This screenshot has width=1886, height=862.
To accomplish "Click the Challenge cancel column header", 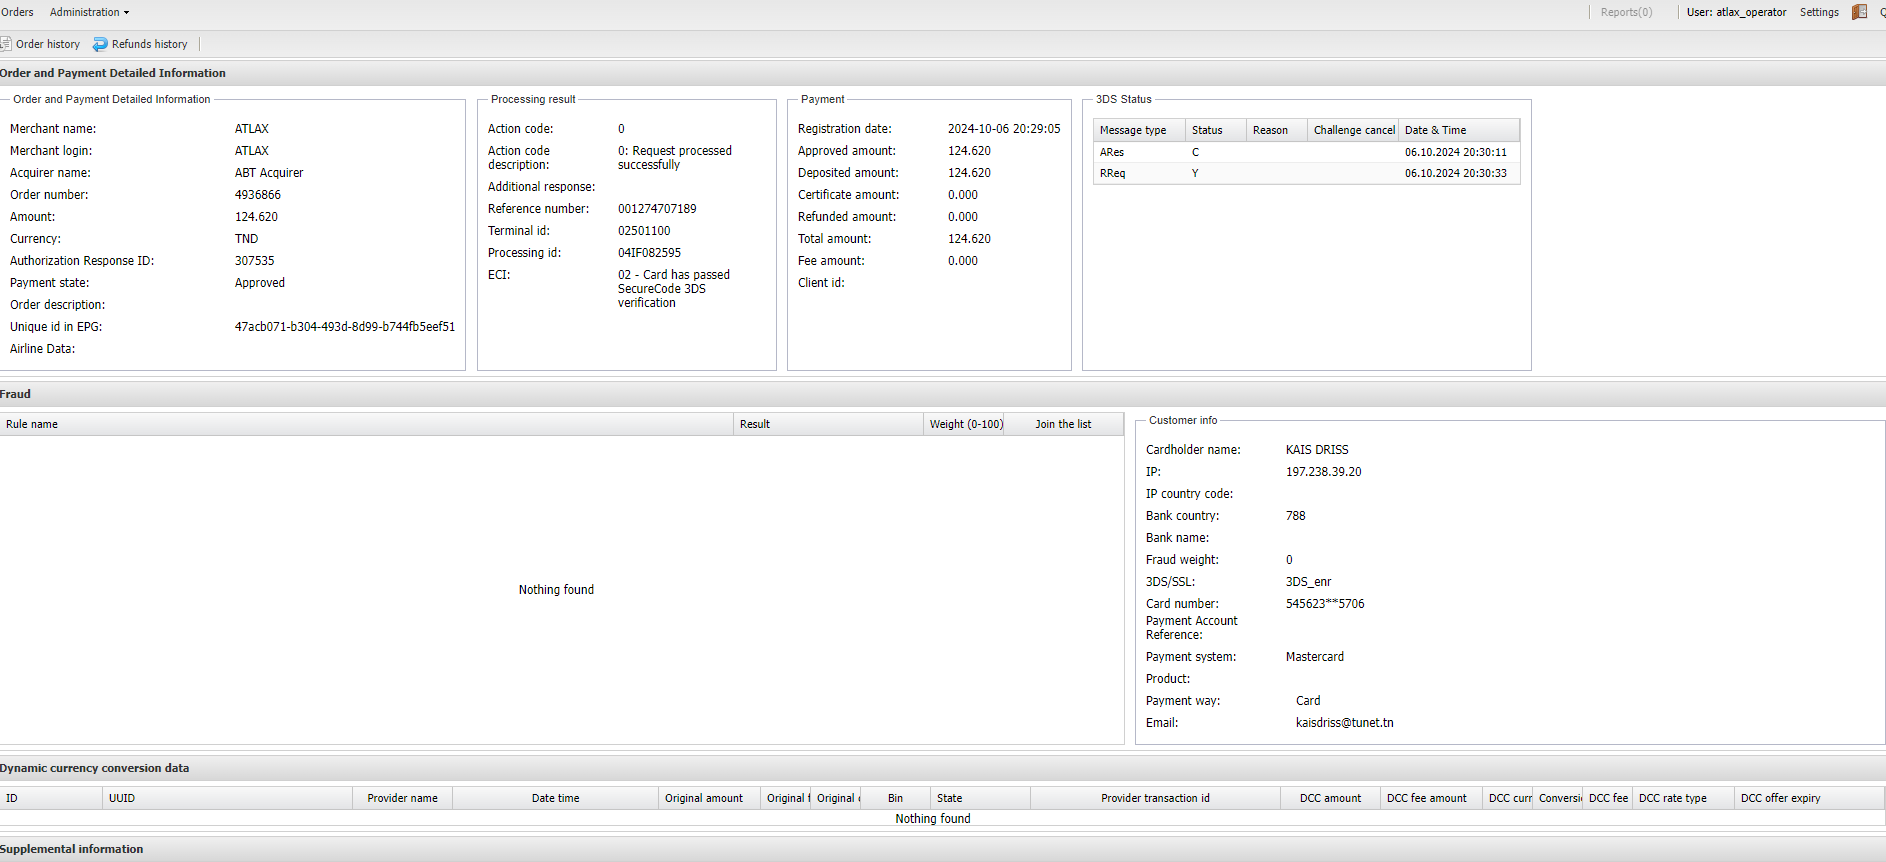I will tap(1353, 130).
